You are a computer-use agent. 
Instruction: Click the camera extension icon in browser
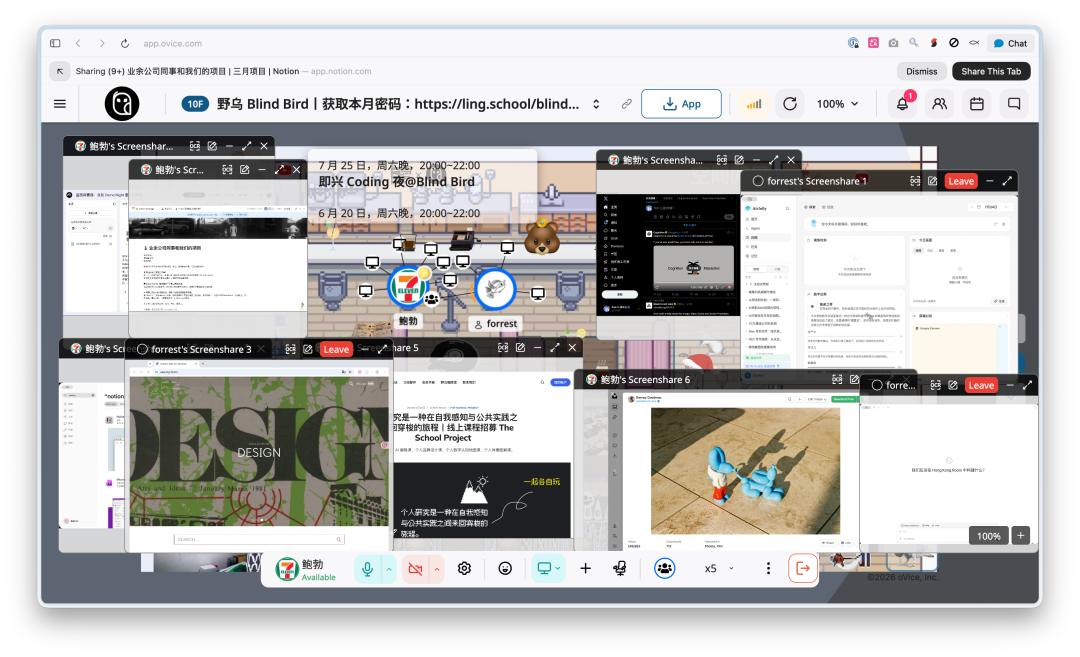pos(893,43)
